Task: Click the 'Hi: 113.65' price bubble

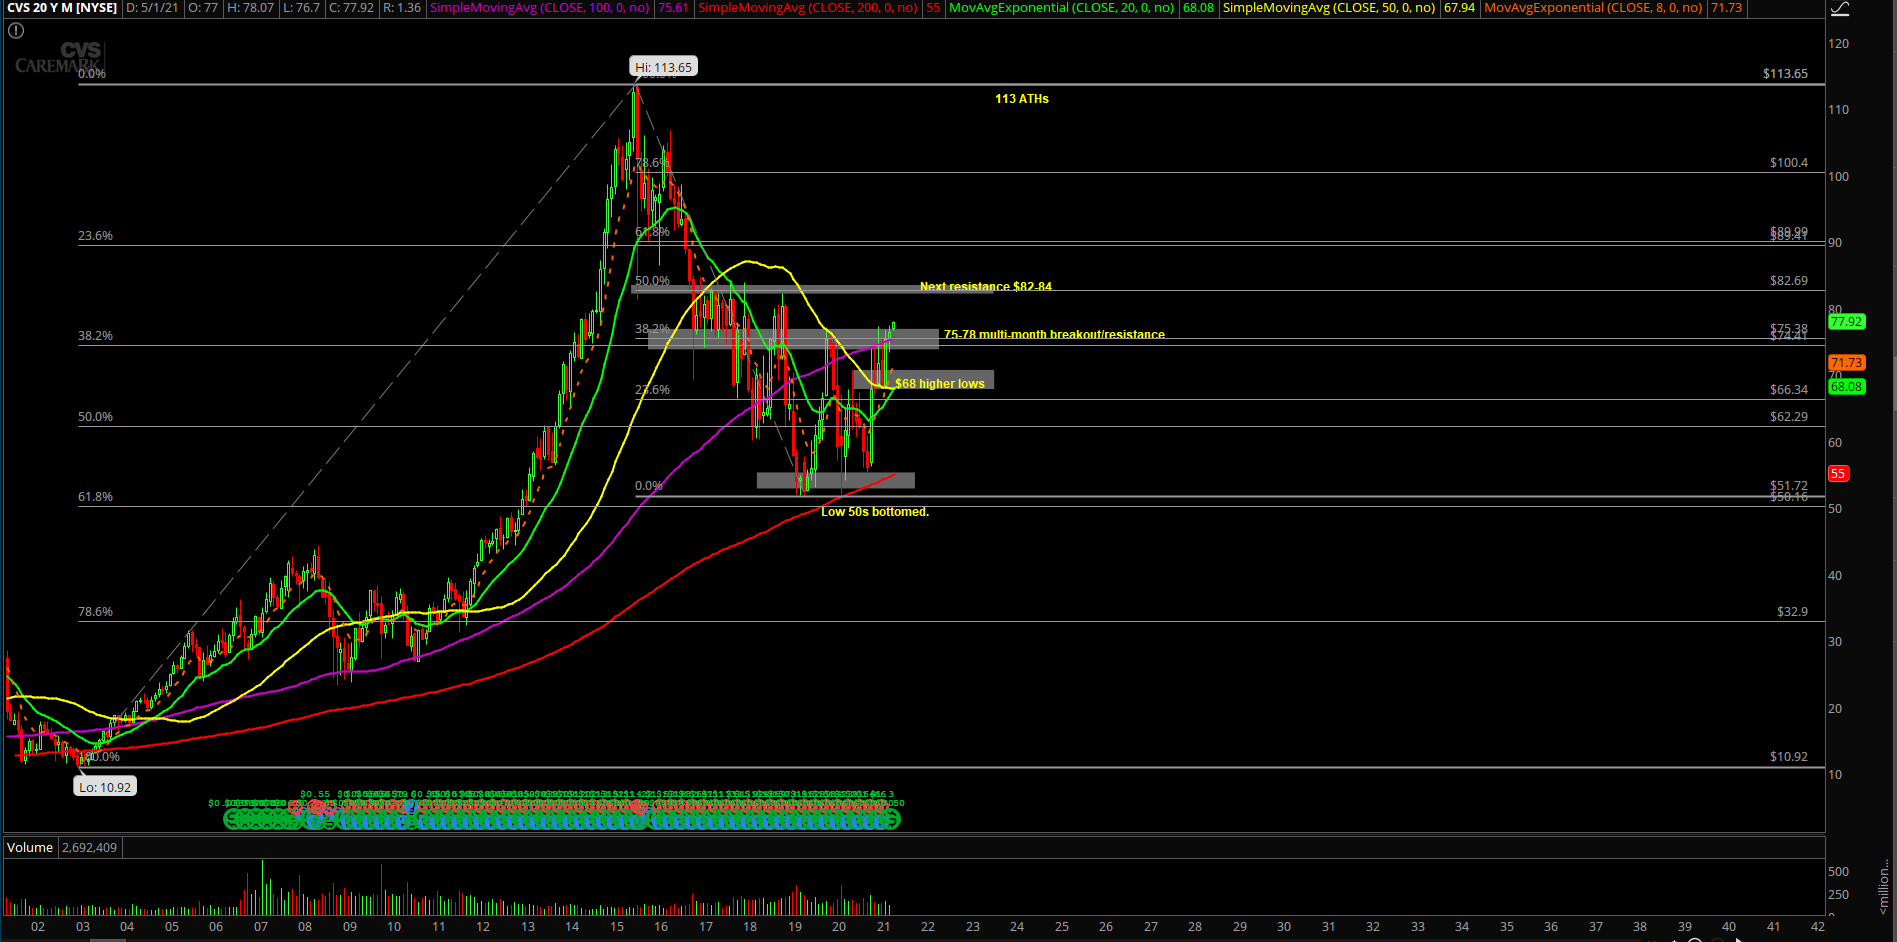Action: click(663, 67)
